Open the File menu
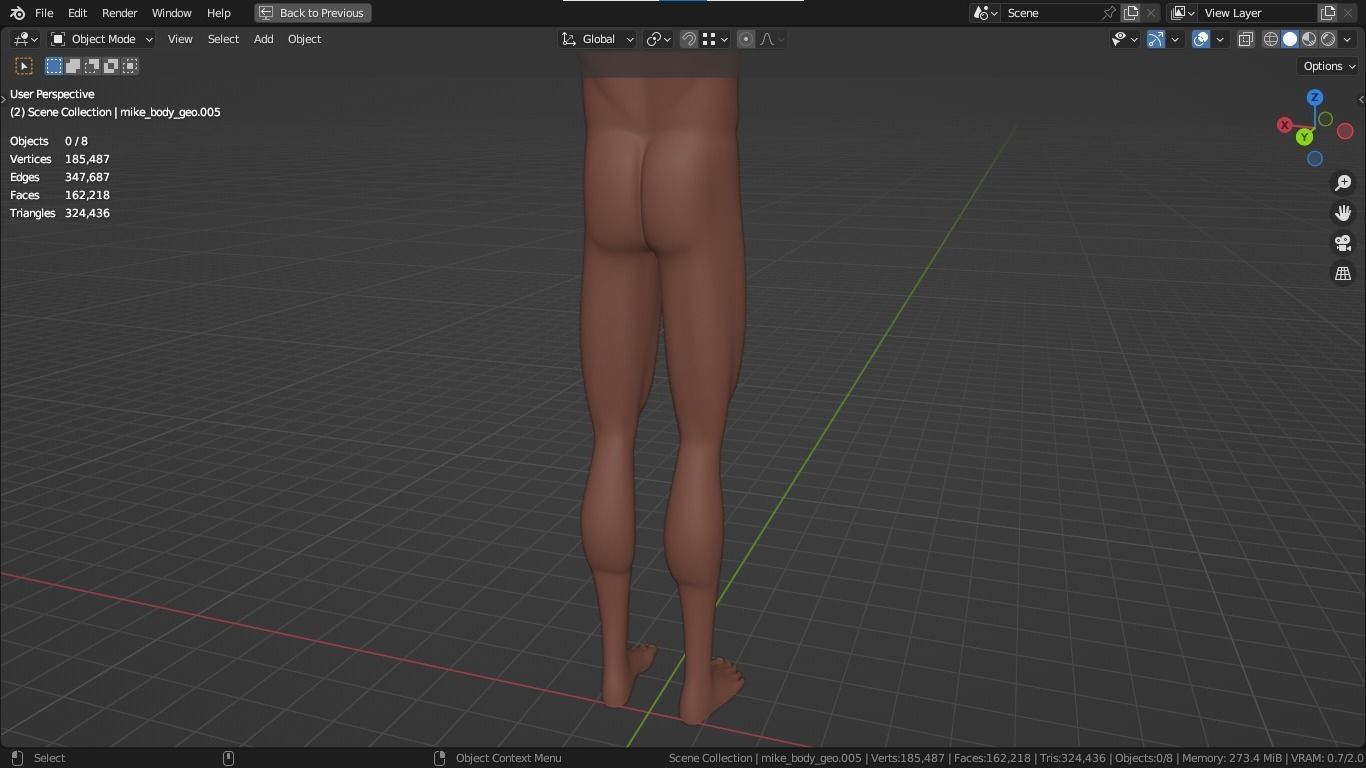Image resolution: width=1366 pixels, height=768 pixels. (x=44, y=13)
